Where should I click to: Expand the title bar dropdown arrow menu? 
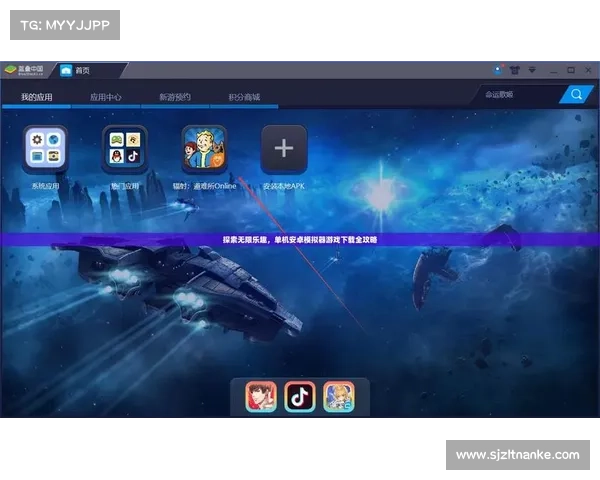click(532, 70)
